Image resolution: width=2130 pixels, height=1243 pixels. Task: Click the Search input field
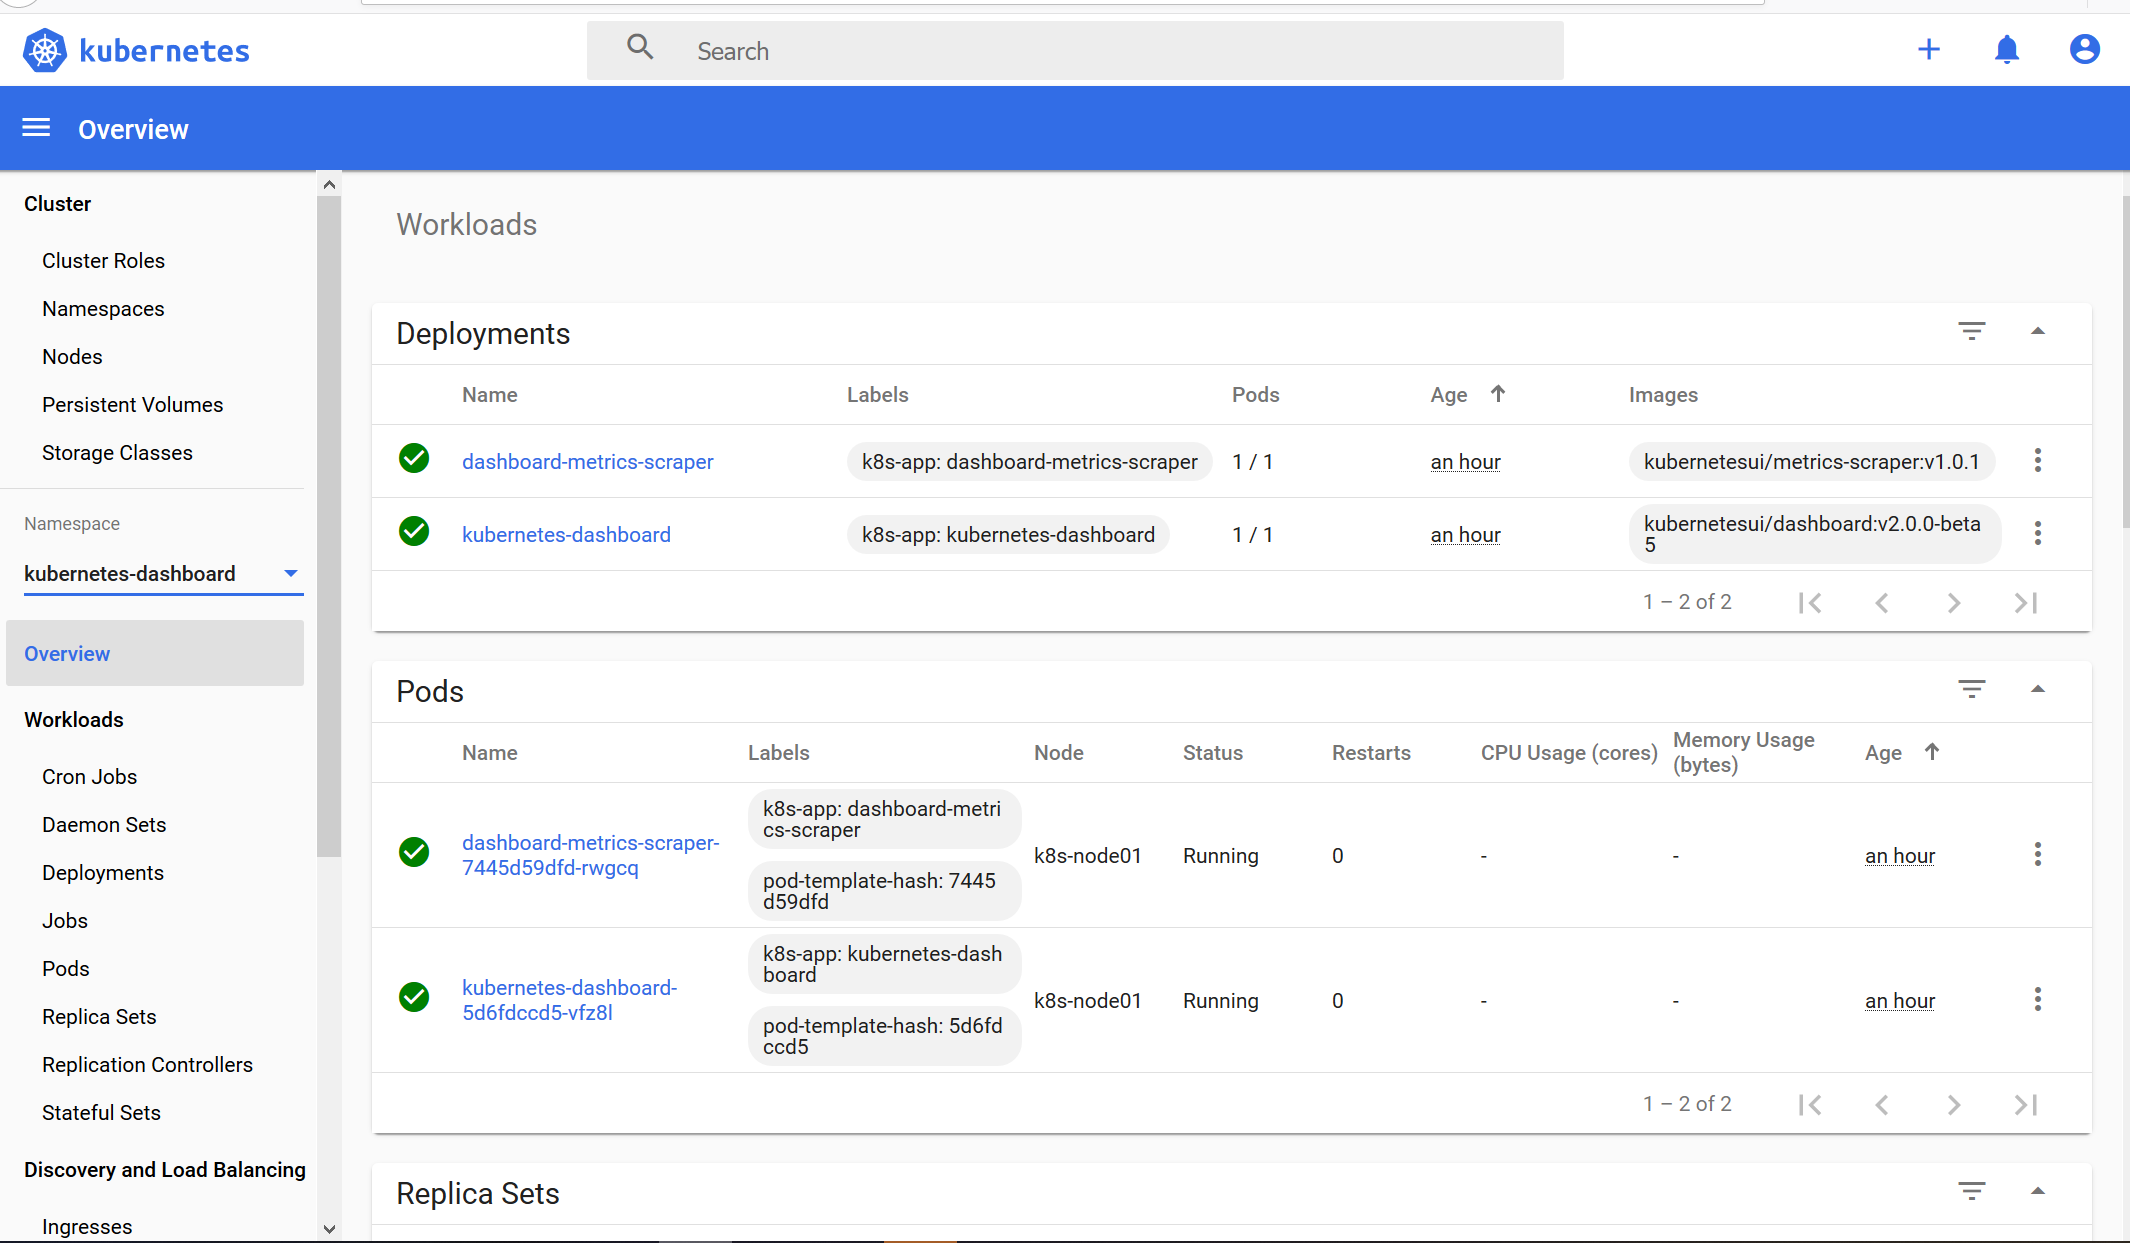(x=1075, y=50)
